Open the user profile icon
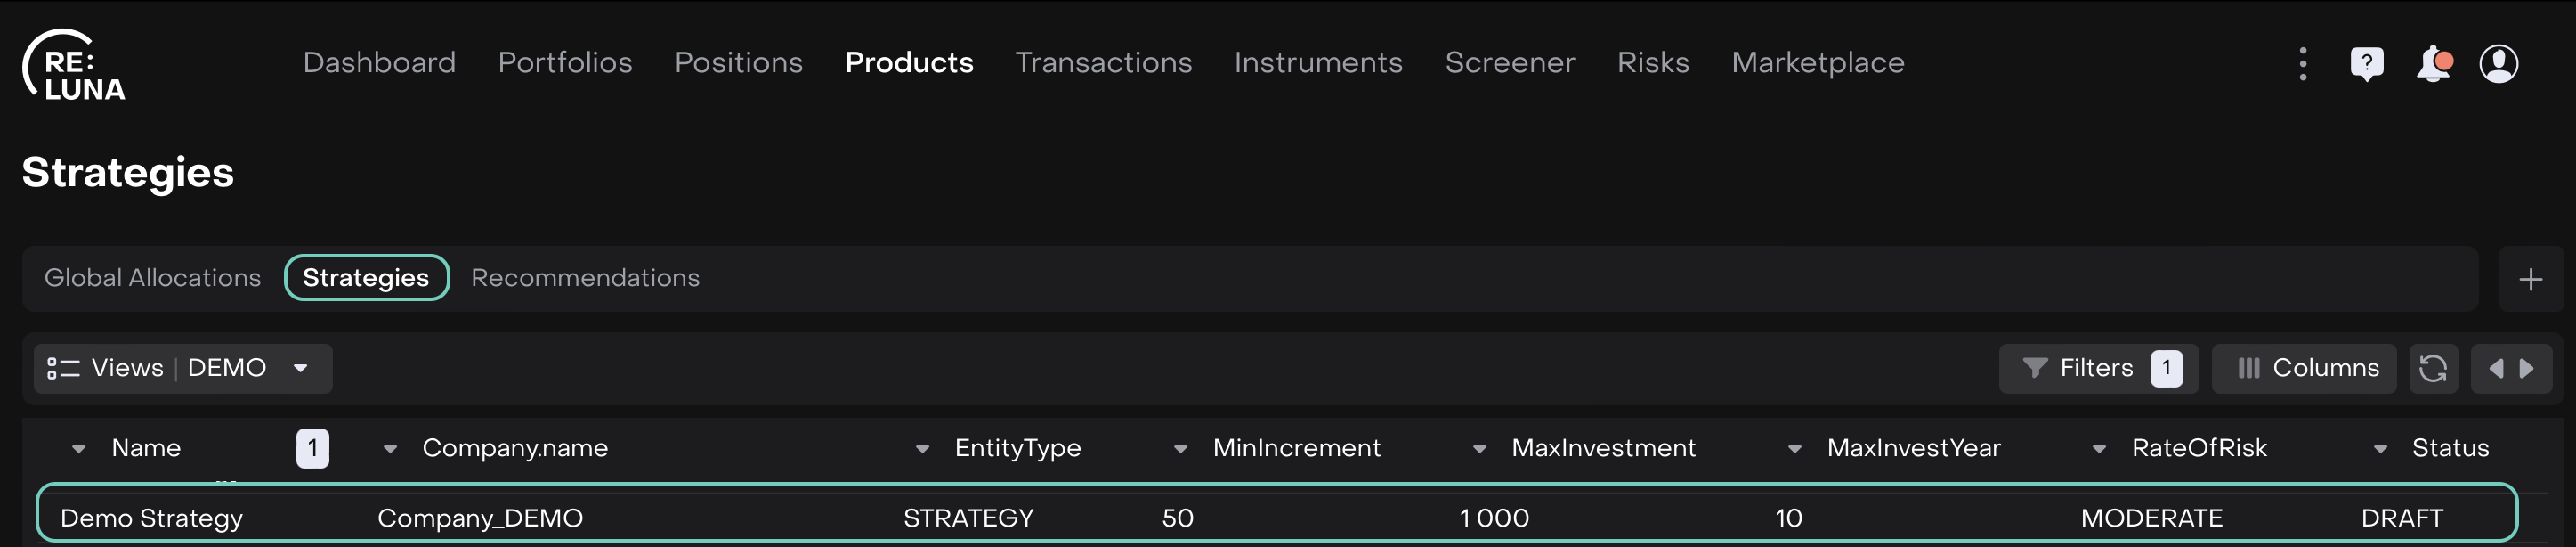Screen dimensions: 2576x547 [x=2498, y=64]
